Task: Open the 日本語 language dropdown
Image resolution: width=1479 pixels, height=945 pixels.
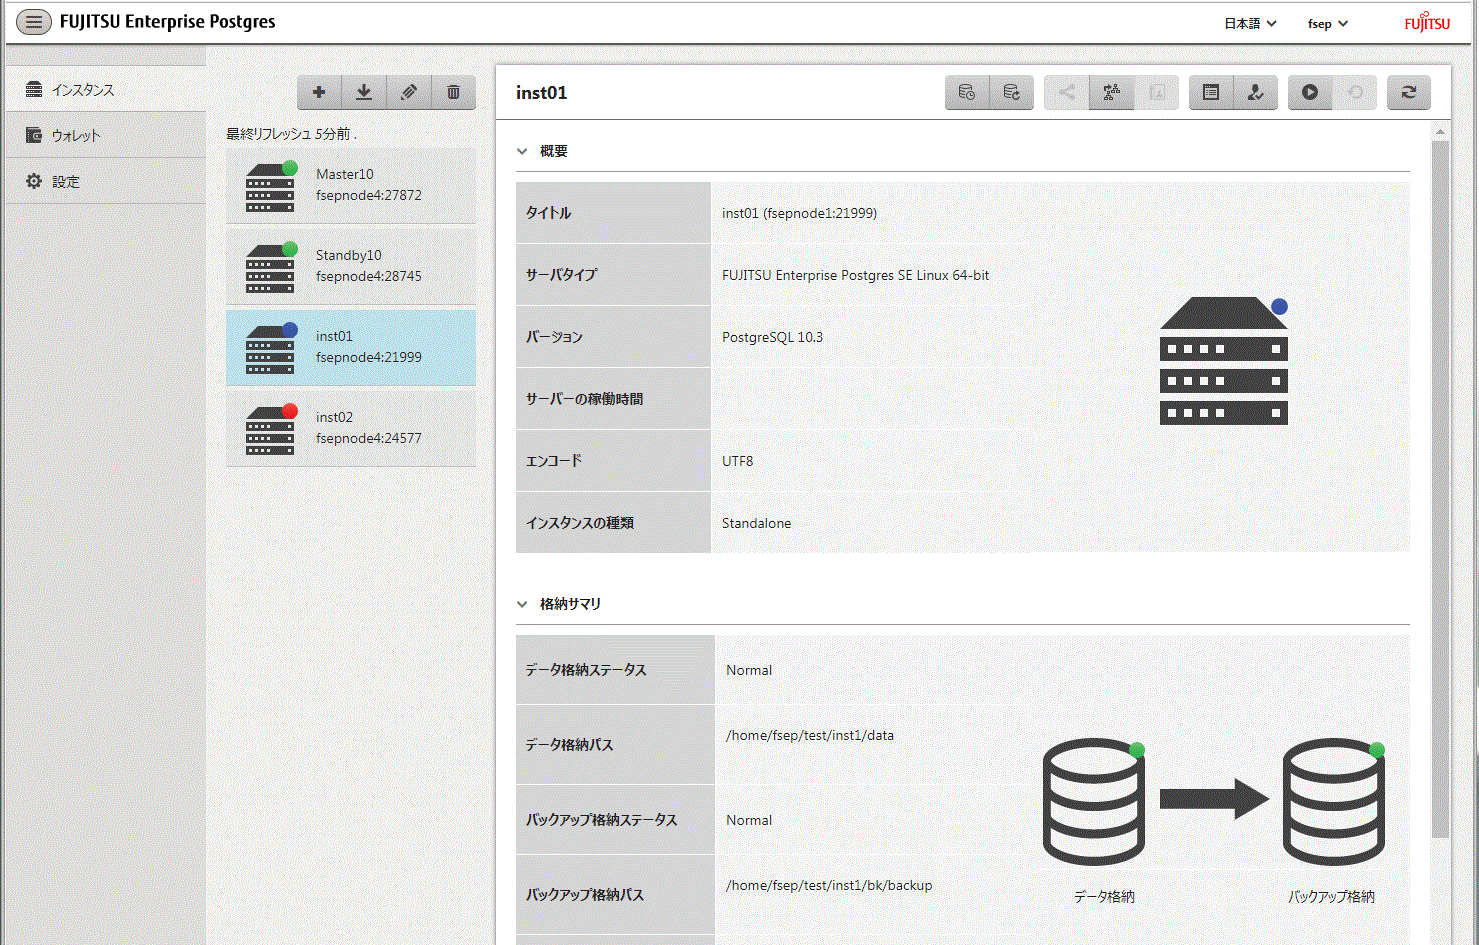Action: 1250,23
